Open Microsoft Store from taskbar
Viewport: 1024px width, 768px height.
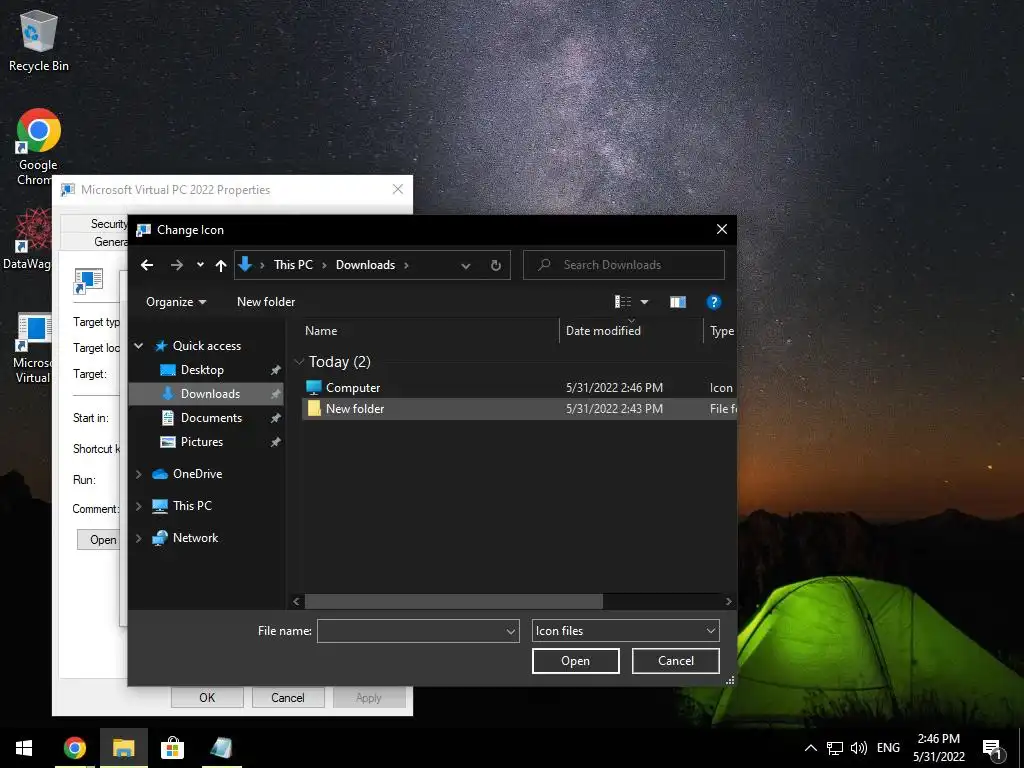pos(172,748)
